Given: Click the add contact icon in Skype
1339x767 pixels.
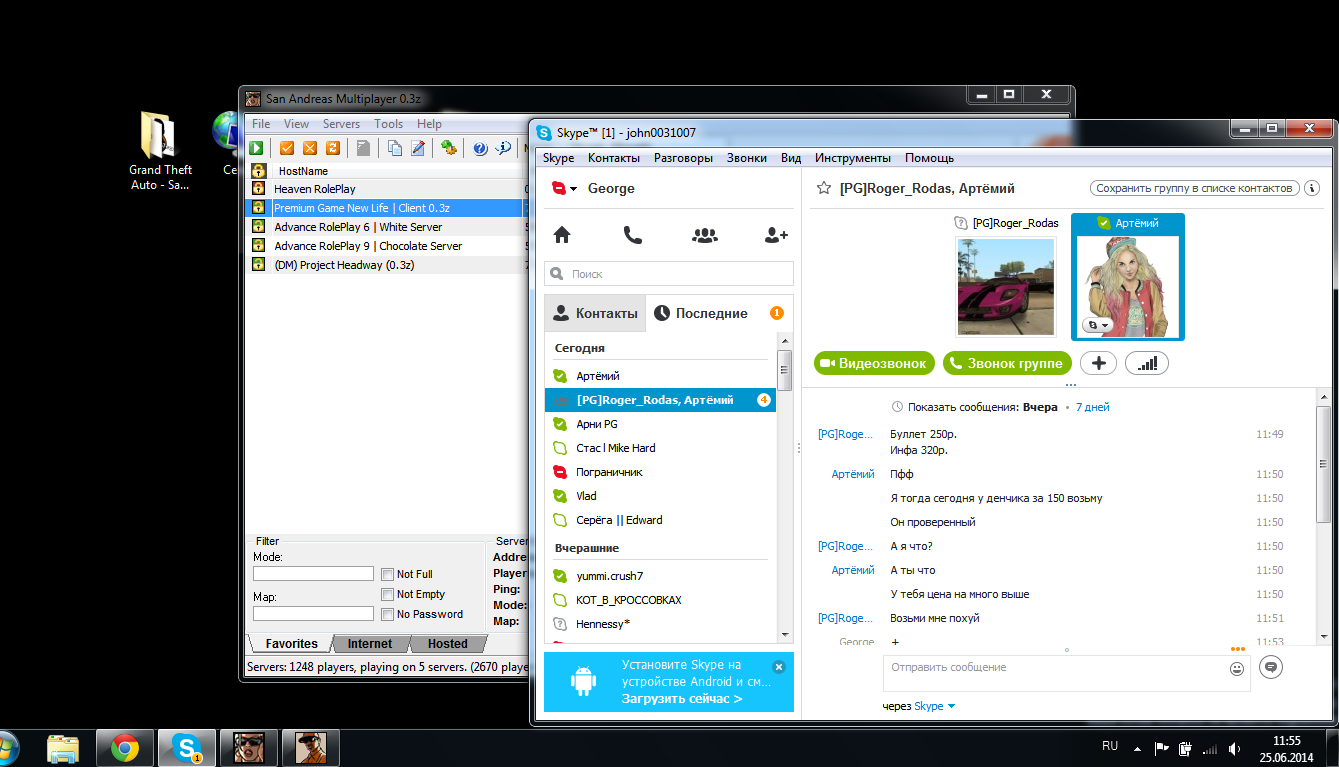Looking at the screenshot, I should point(776,235).
